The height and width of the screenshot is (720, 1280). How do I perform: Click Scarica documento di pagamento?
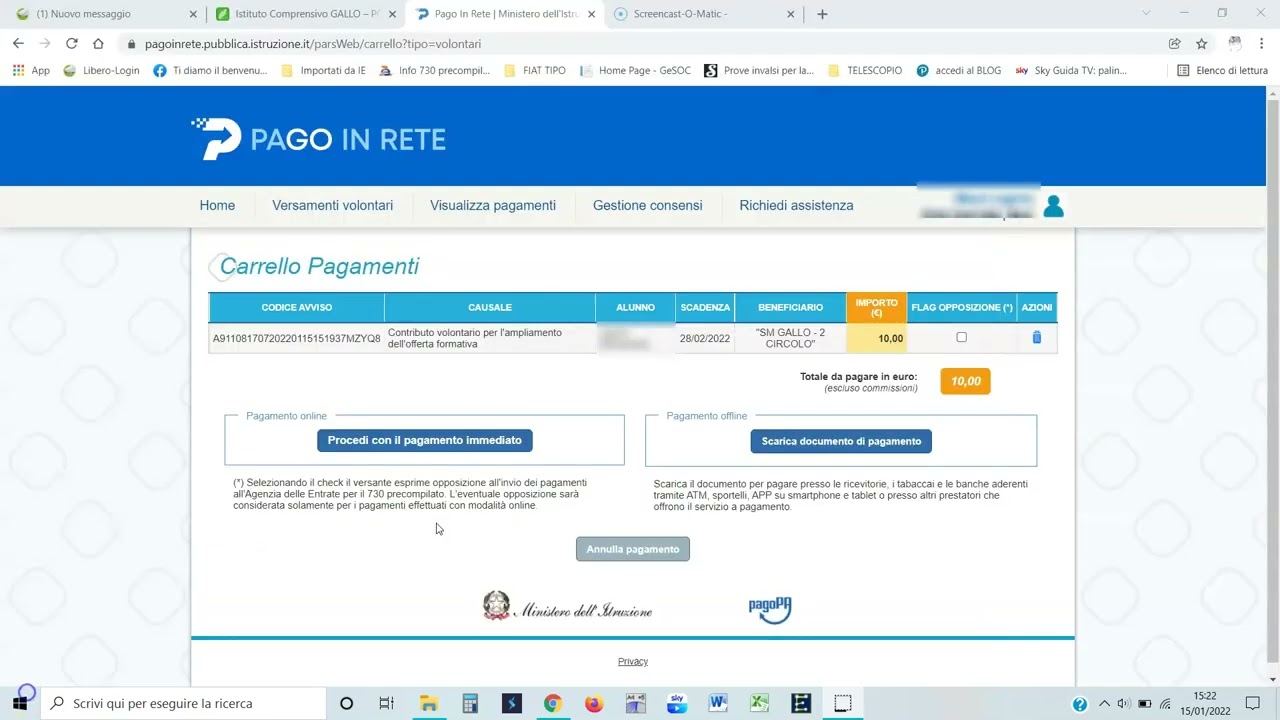pyautogui.click(x=841, y=441)
